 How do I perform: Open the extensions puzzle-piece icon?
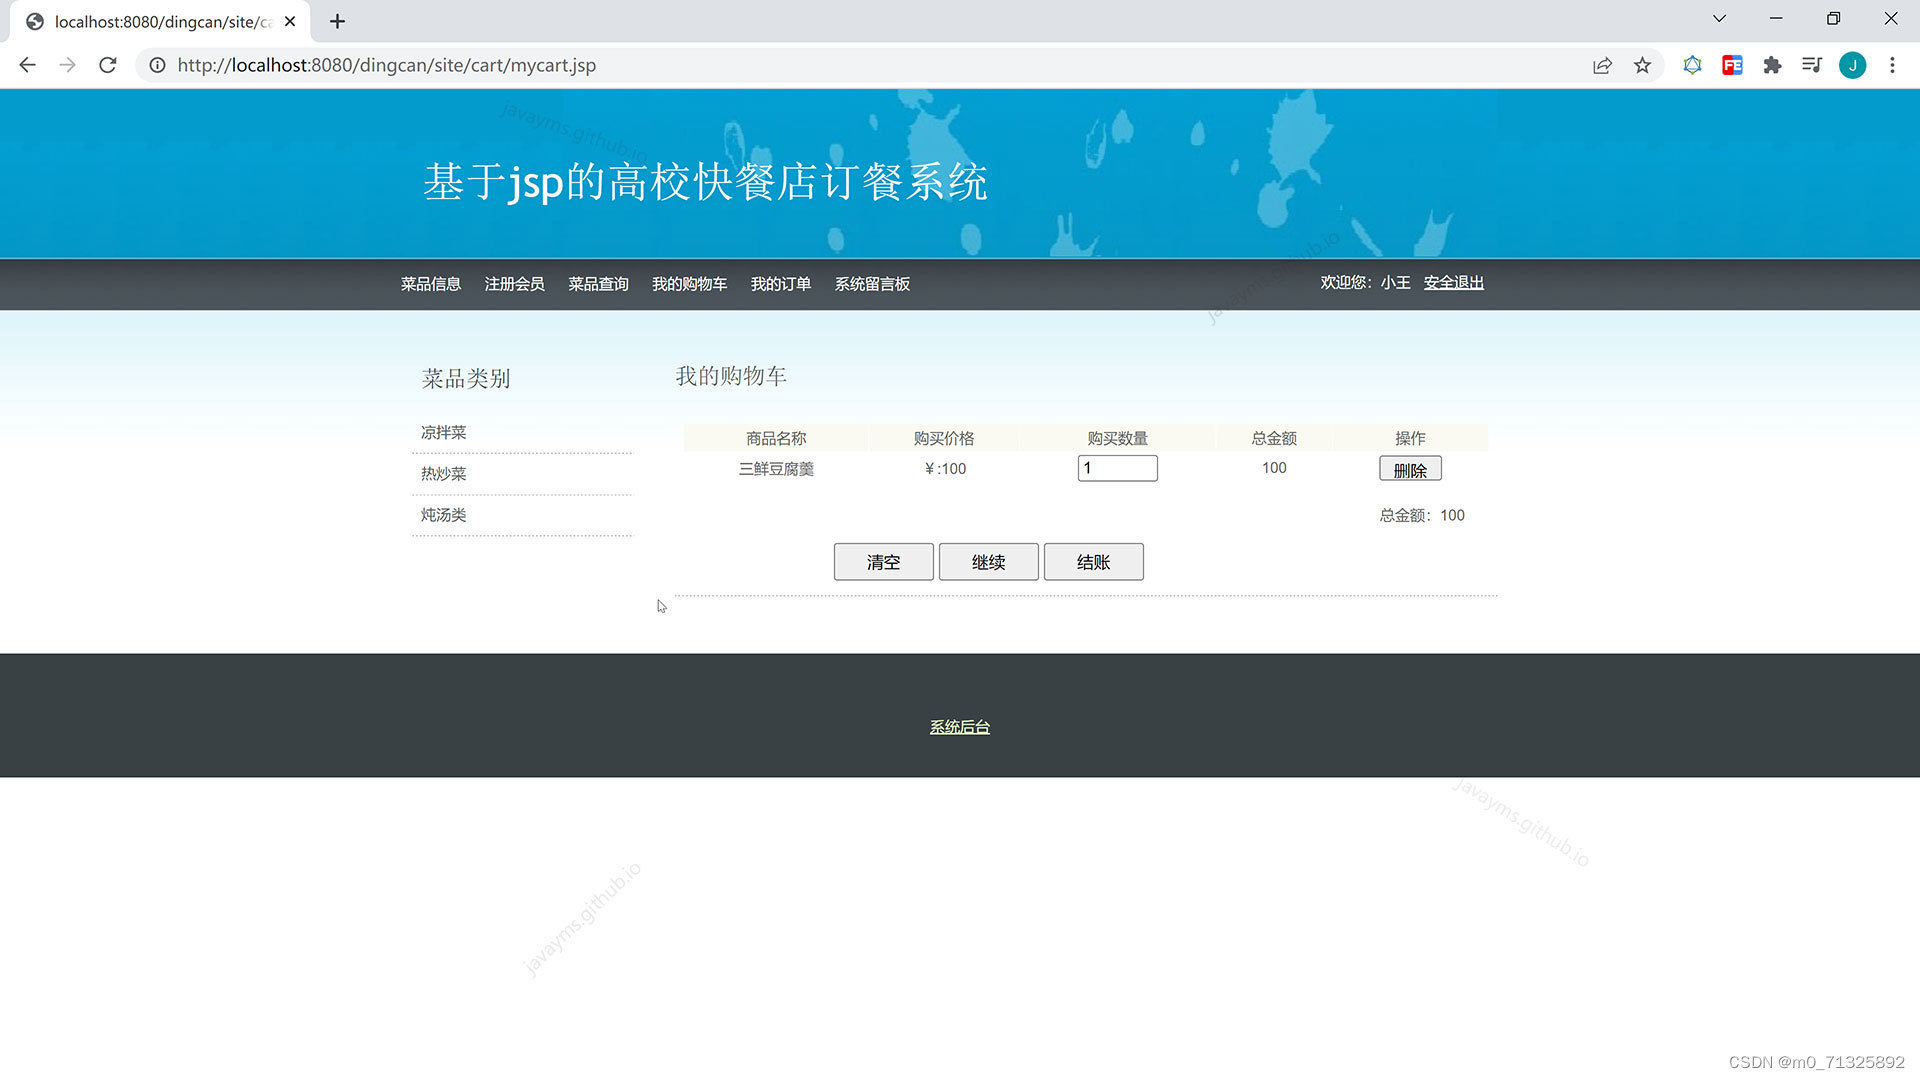point(1772,65)
